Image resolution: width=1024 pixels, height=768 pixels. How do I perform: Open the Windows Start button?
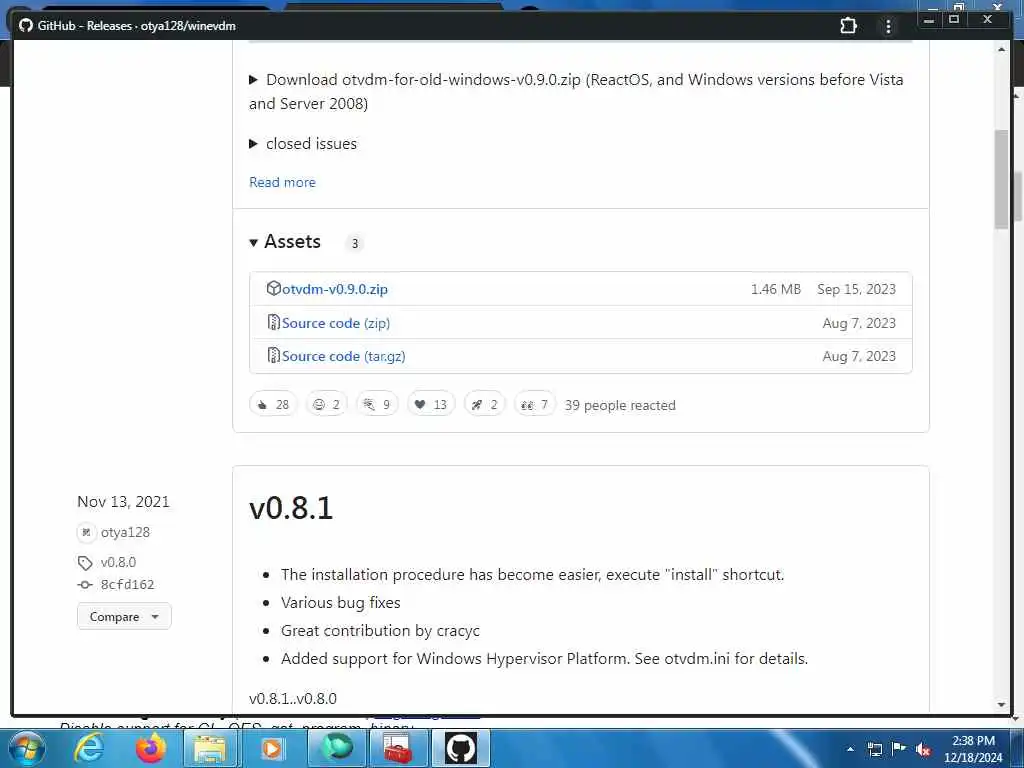[x=26, y=748]
